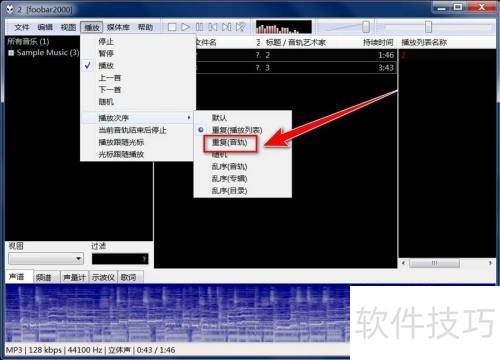This screenshot has width=500, height=360.
Task: Click the Pause toolbar button
Action: coord(199,27)
